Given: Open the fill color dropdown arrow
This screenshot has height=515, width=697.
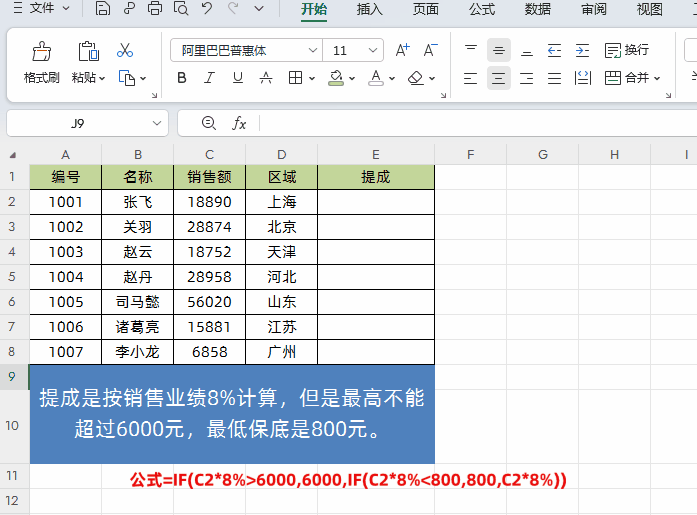Looking at the screenshot, I should pyautogui.click(x=352, y=79).
